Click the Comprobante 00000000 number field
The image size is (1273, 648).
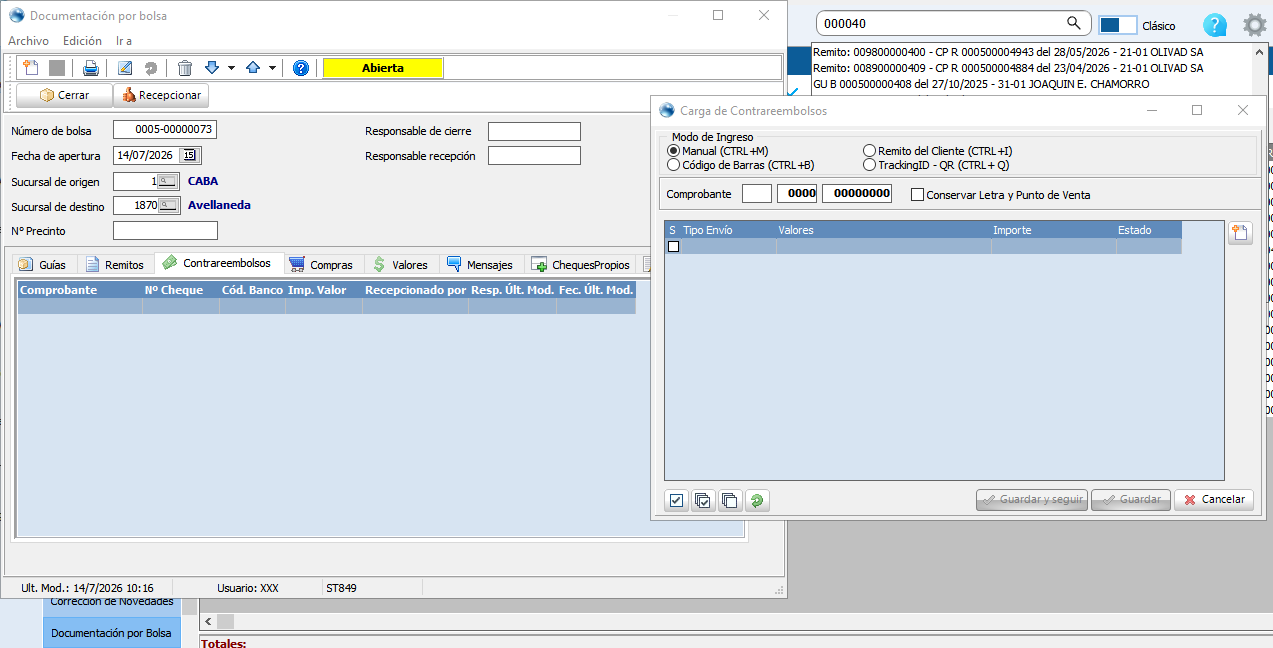pyautogui.click(x=857, y=194)
